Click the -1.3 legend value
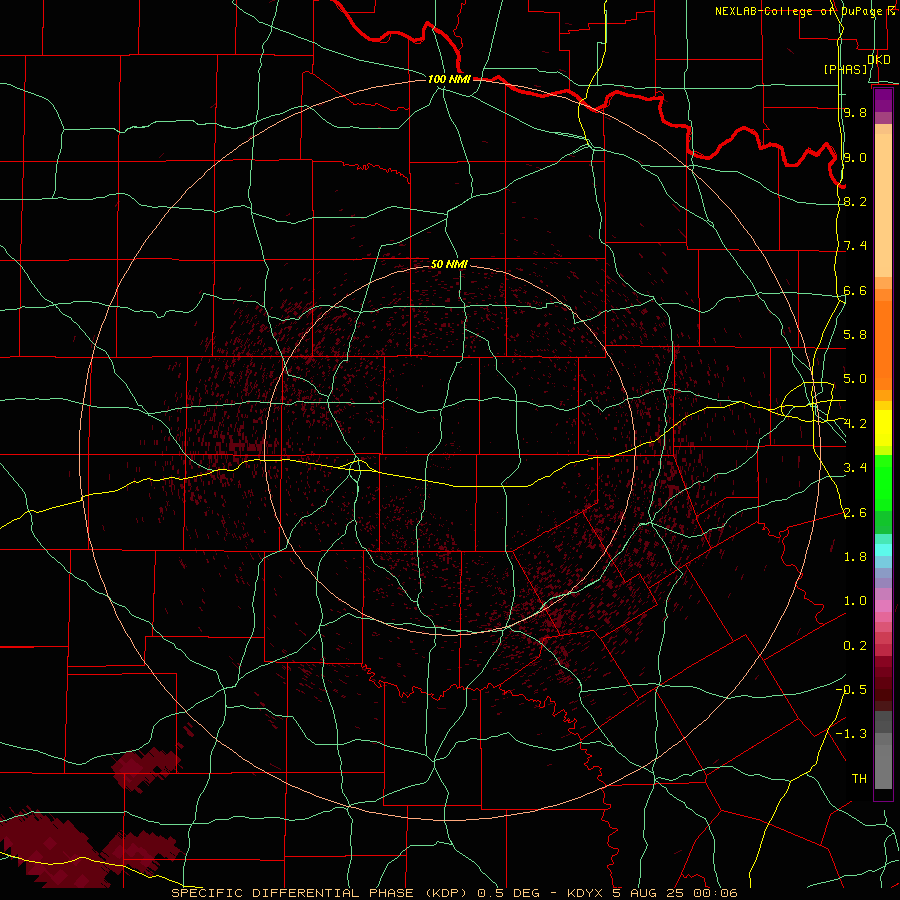 851,734
